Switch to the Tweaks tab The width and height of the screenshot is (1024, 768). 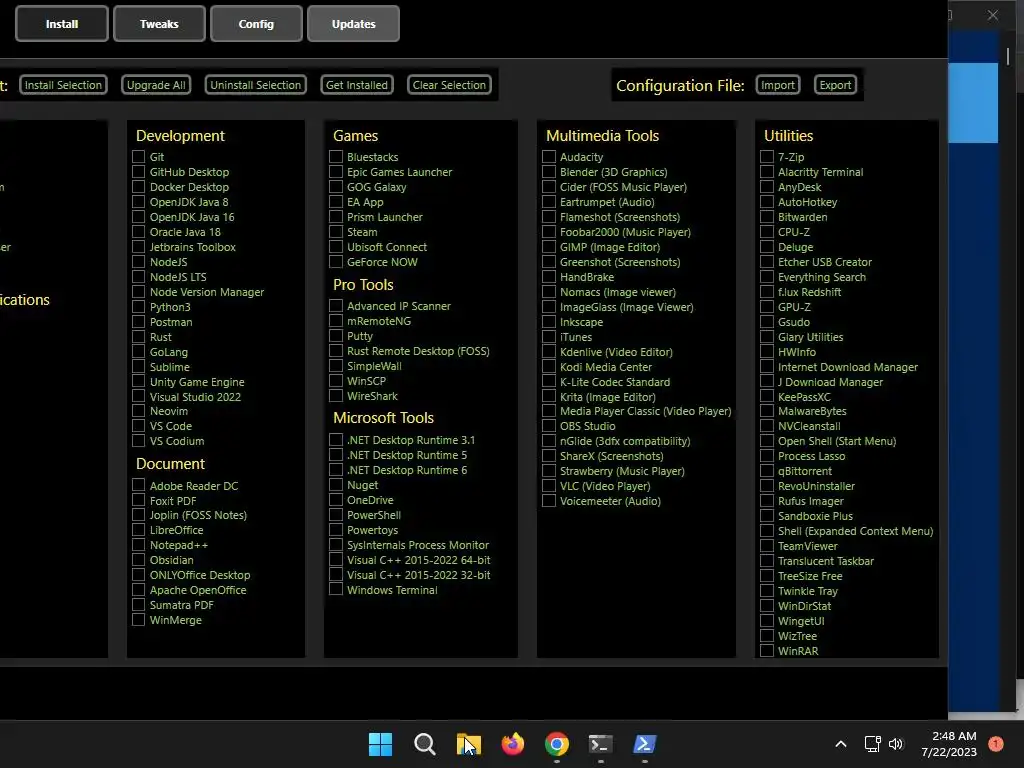click(x=159, y=24)
